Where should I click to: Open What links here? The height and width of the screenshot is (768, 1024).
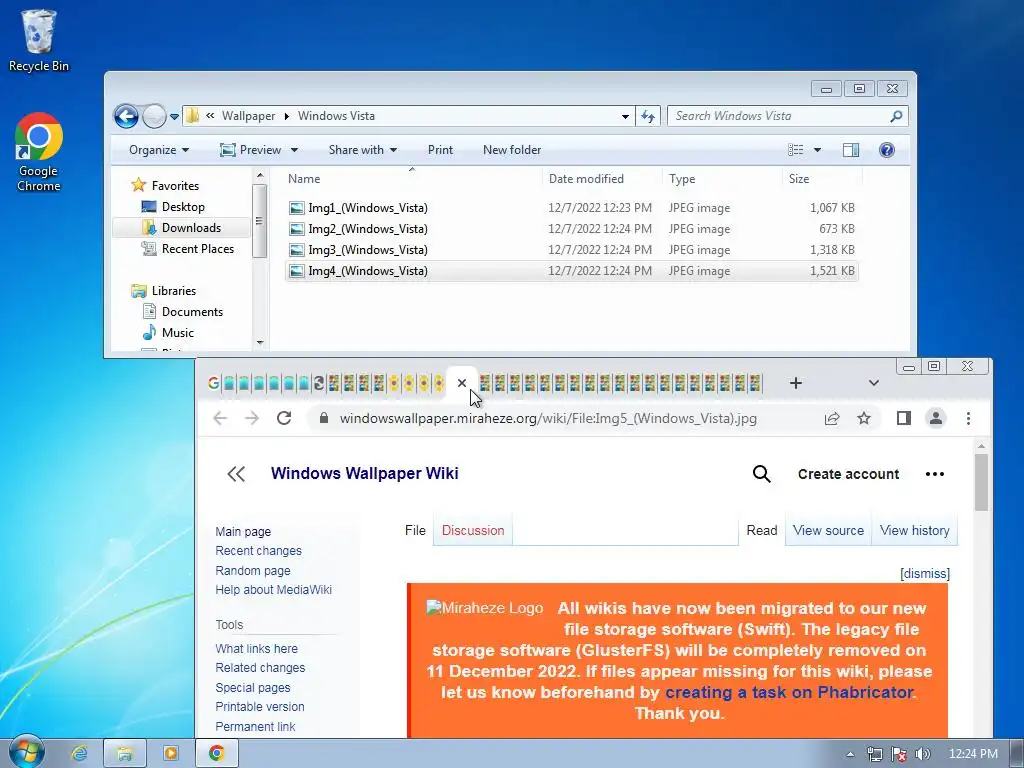[257, 648]
